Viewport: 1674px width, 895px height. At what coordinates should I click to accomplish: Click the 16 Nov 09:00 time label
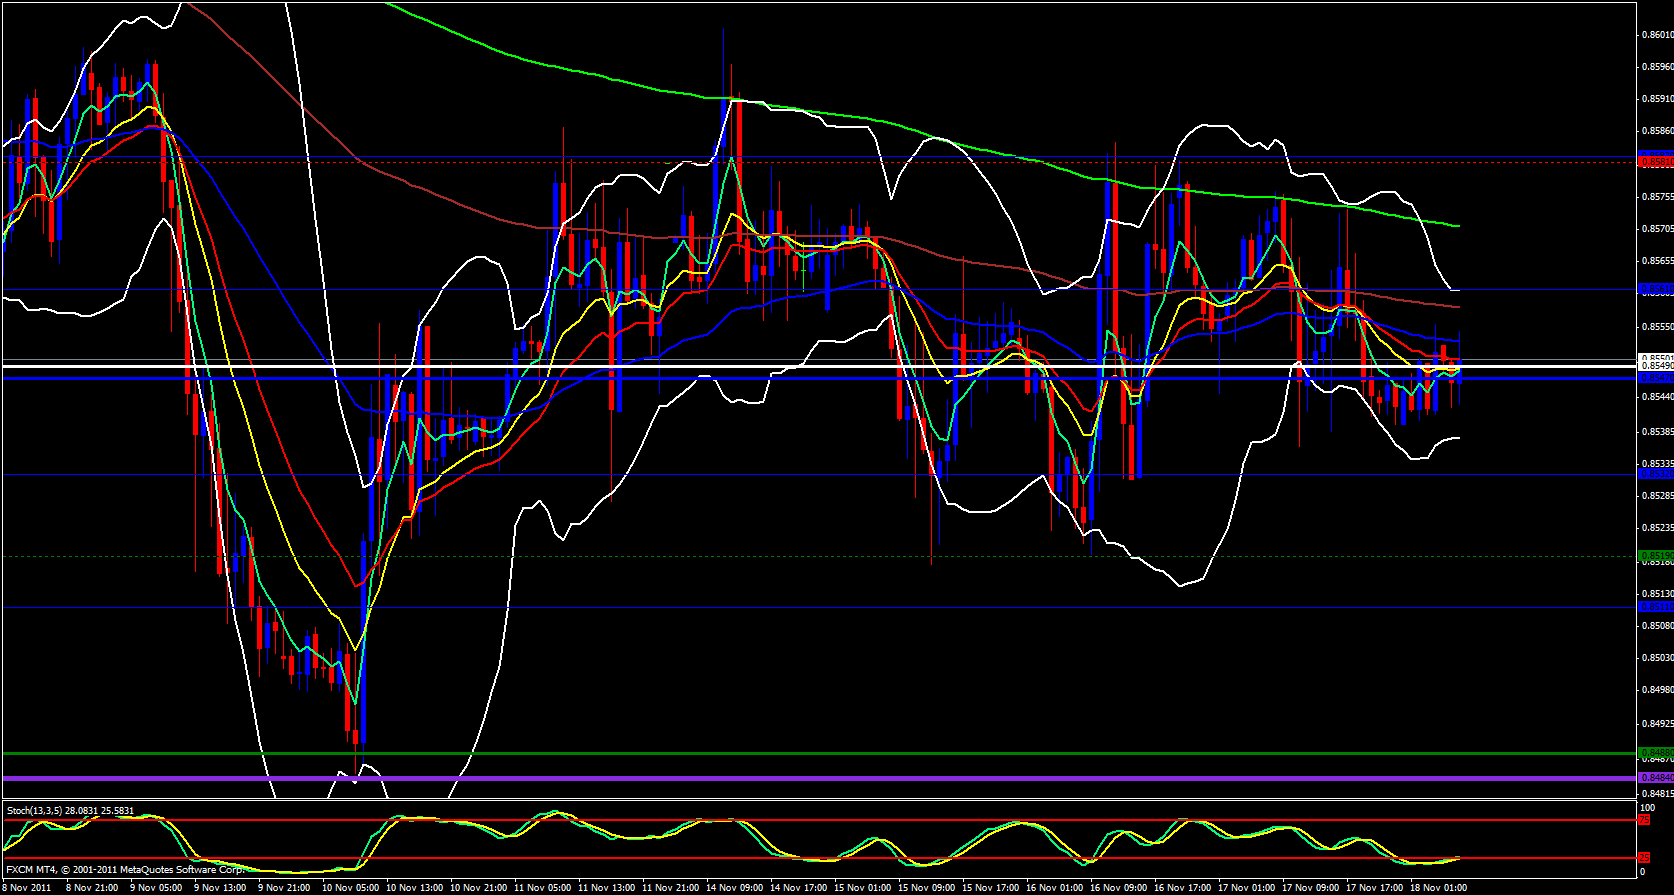(x=1117, y=888)
